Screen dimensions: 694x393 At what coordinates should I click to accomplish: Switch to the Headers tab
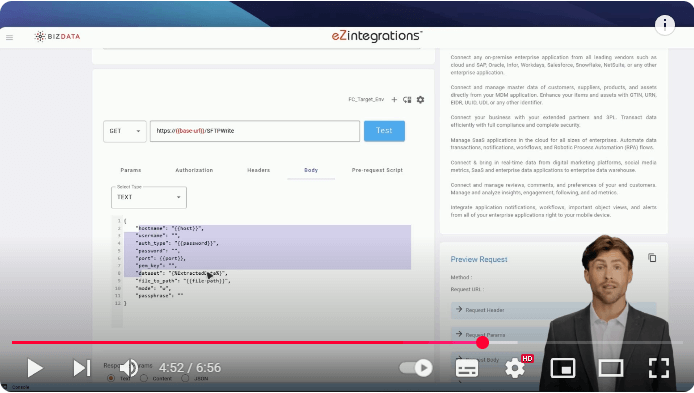click(x=258, y=170)
